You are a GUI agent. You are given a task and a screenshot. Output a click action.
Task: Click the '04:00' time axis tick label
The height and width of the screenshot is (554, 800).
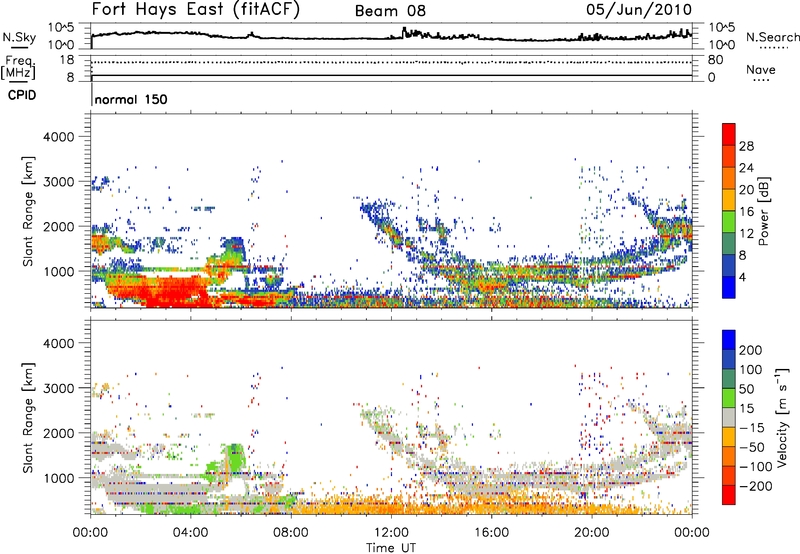[x=190, y=533]
